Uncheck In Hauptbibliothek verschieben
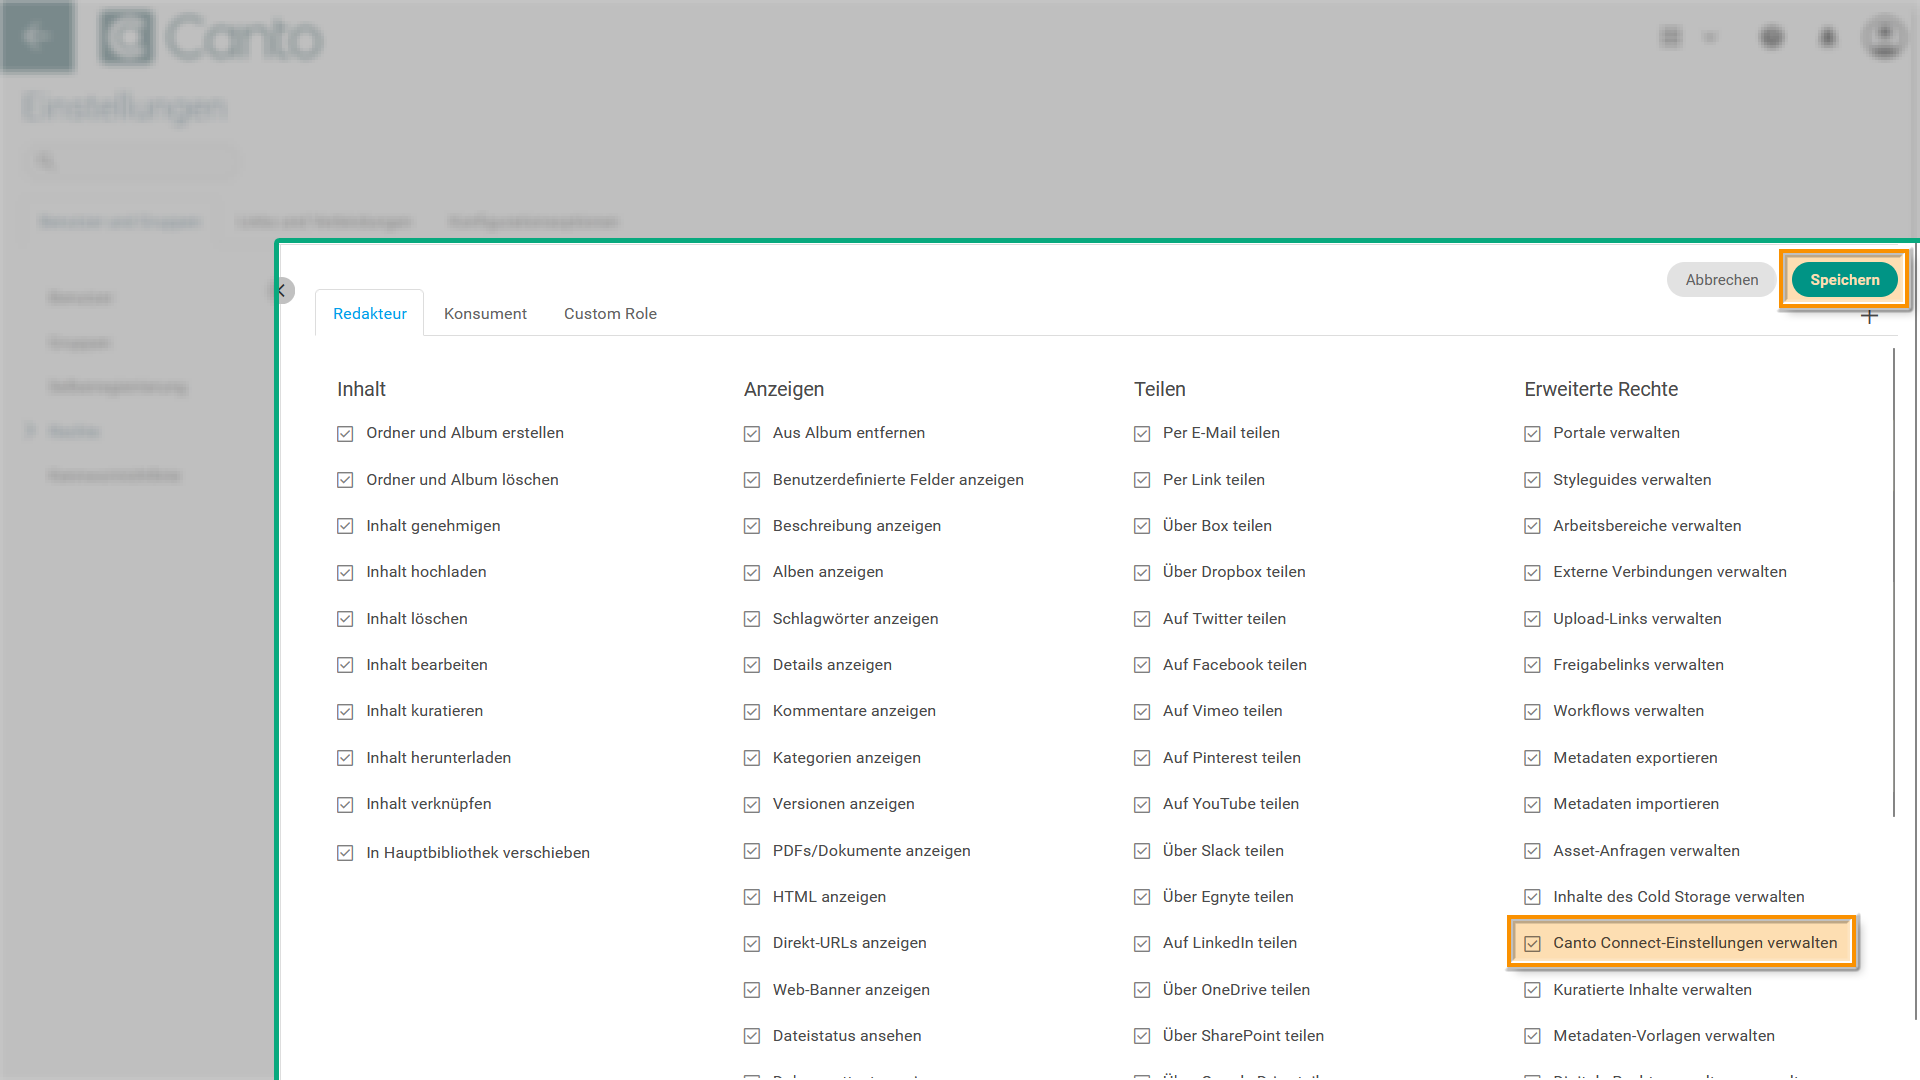The width and height of the screenshot is (1920, 1080). tap(345, 853)
